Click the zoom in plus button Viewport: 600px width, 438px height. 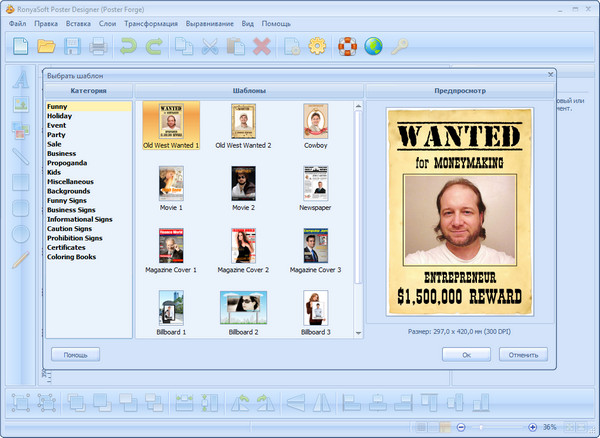coord(532,427)
